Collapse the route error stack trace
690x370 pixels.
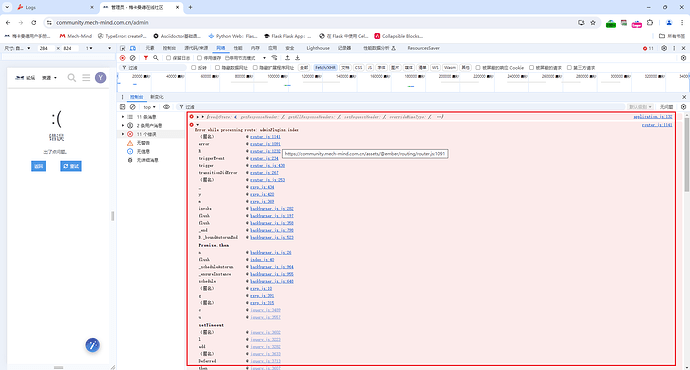coord(198,125)
